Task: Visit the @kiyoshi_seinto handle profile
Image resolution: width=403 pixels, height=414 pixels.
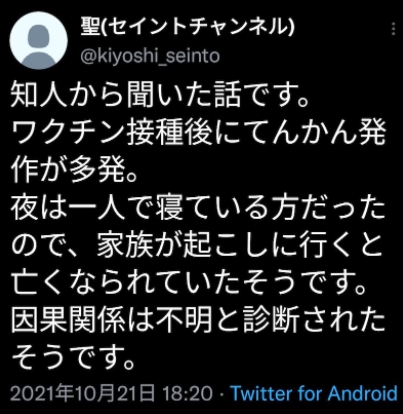Action: click(x=150, y=56)
